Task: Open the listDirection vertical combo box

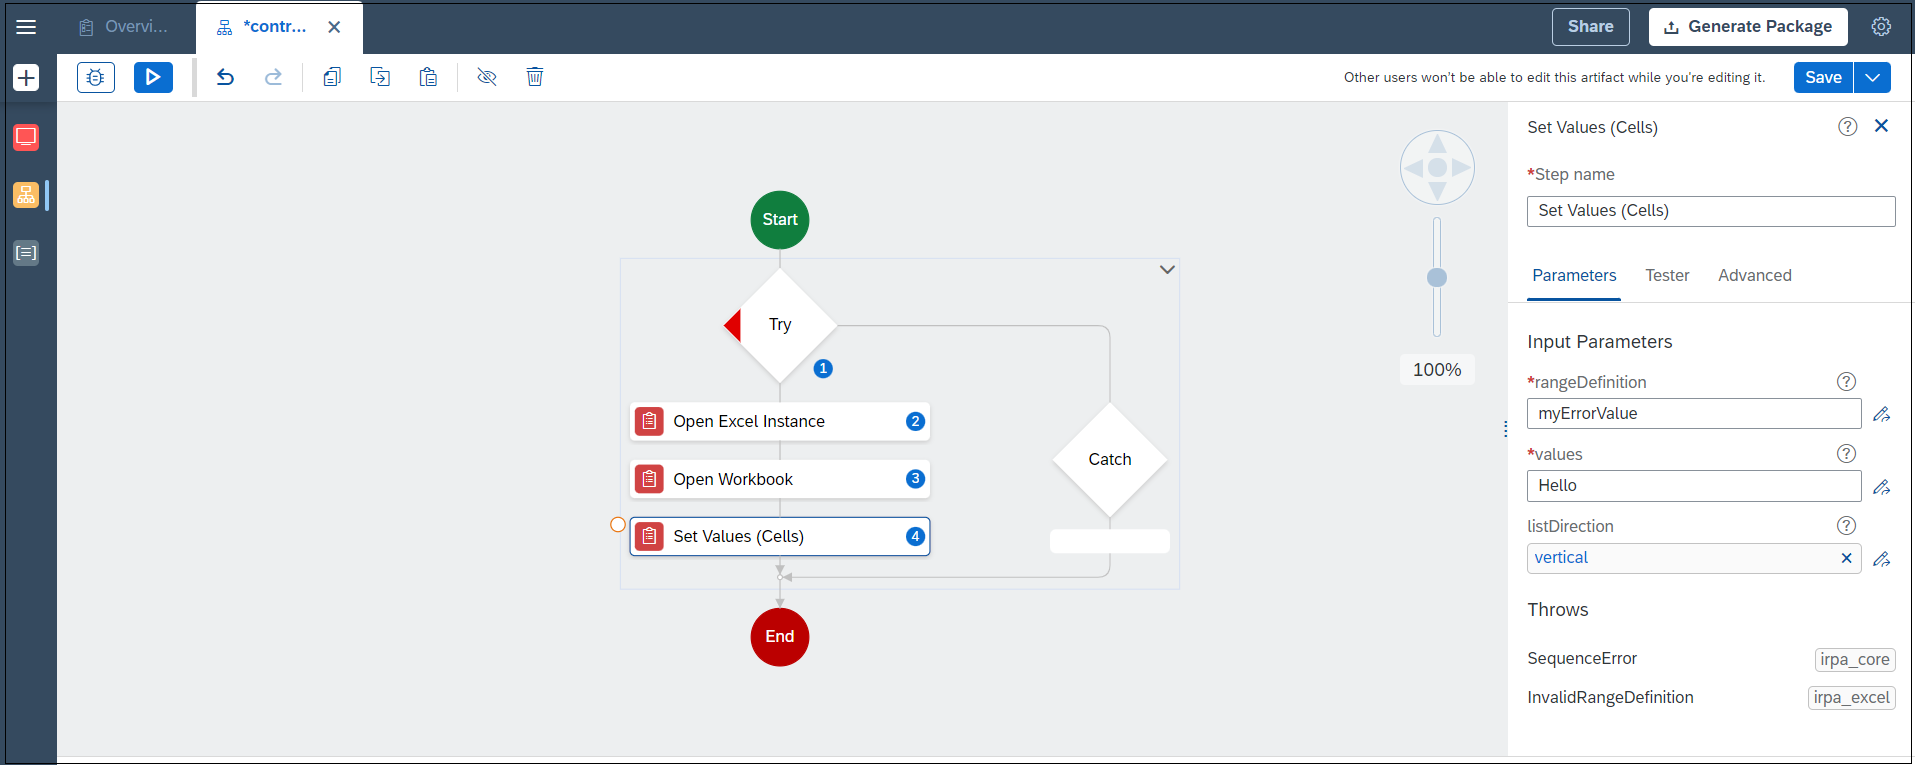Action: 1680,558
